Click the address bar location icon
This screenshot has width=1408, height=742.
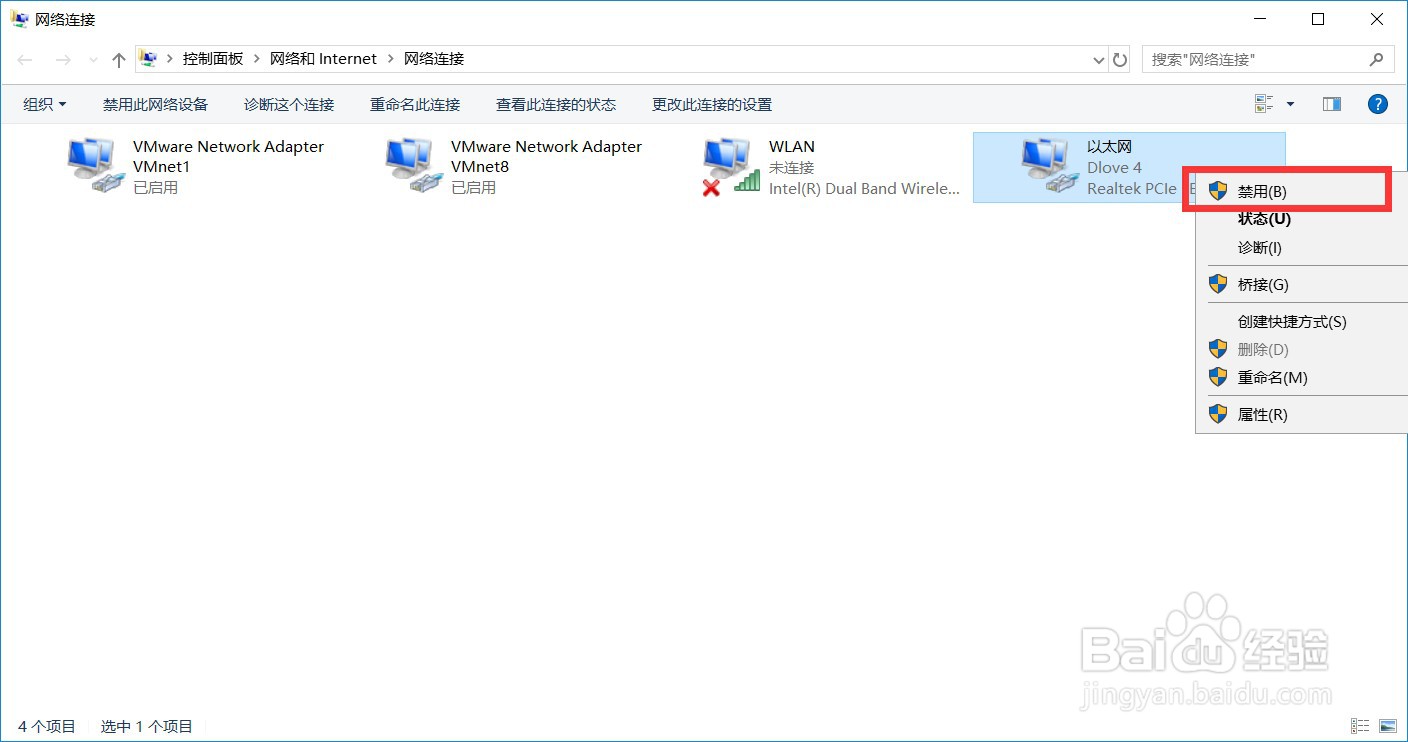click(x=148, y=59)
